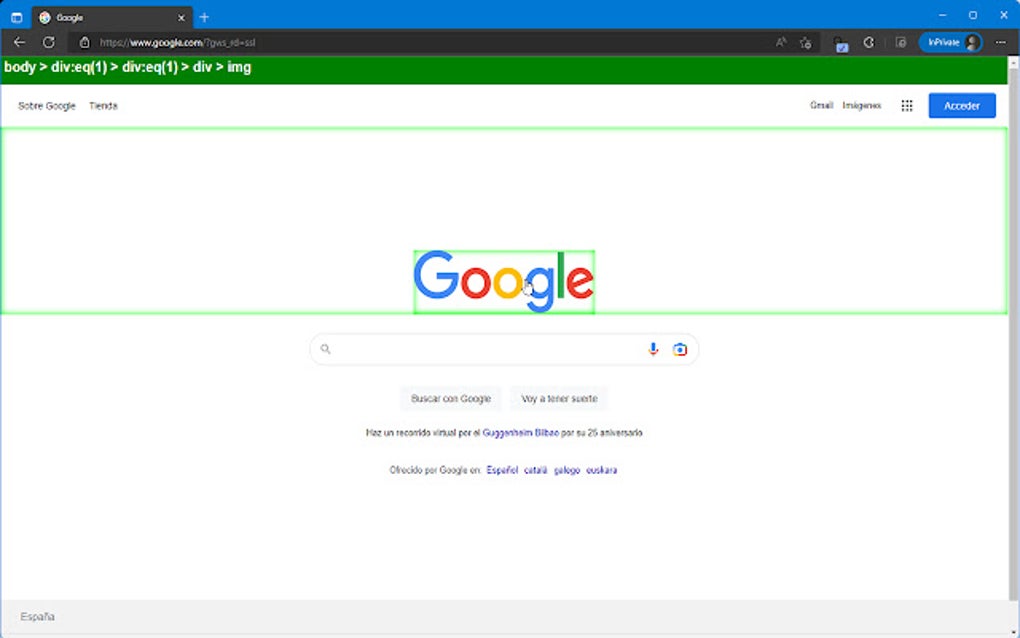Image resolution: width=1020 pixels, height=638 pixels.
Task: Select the voice search microphone icon
Action: click(653, 349)
